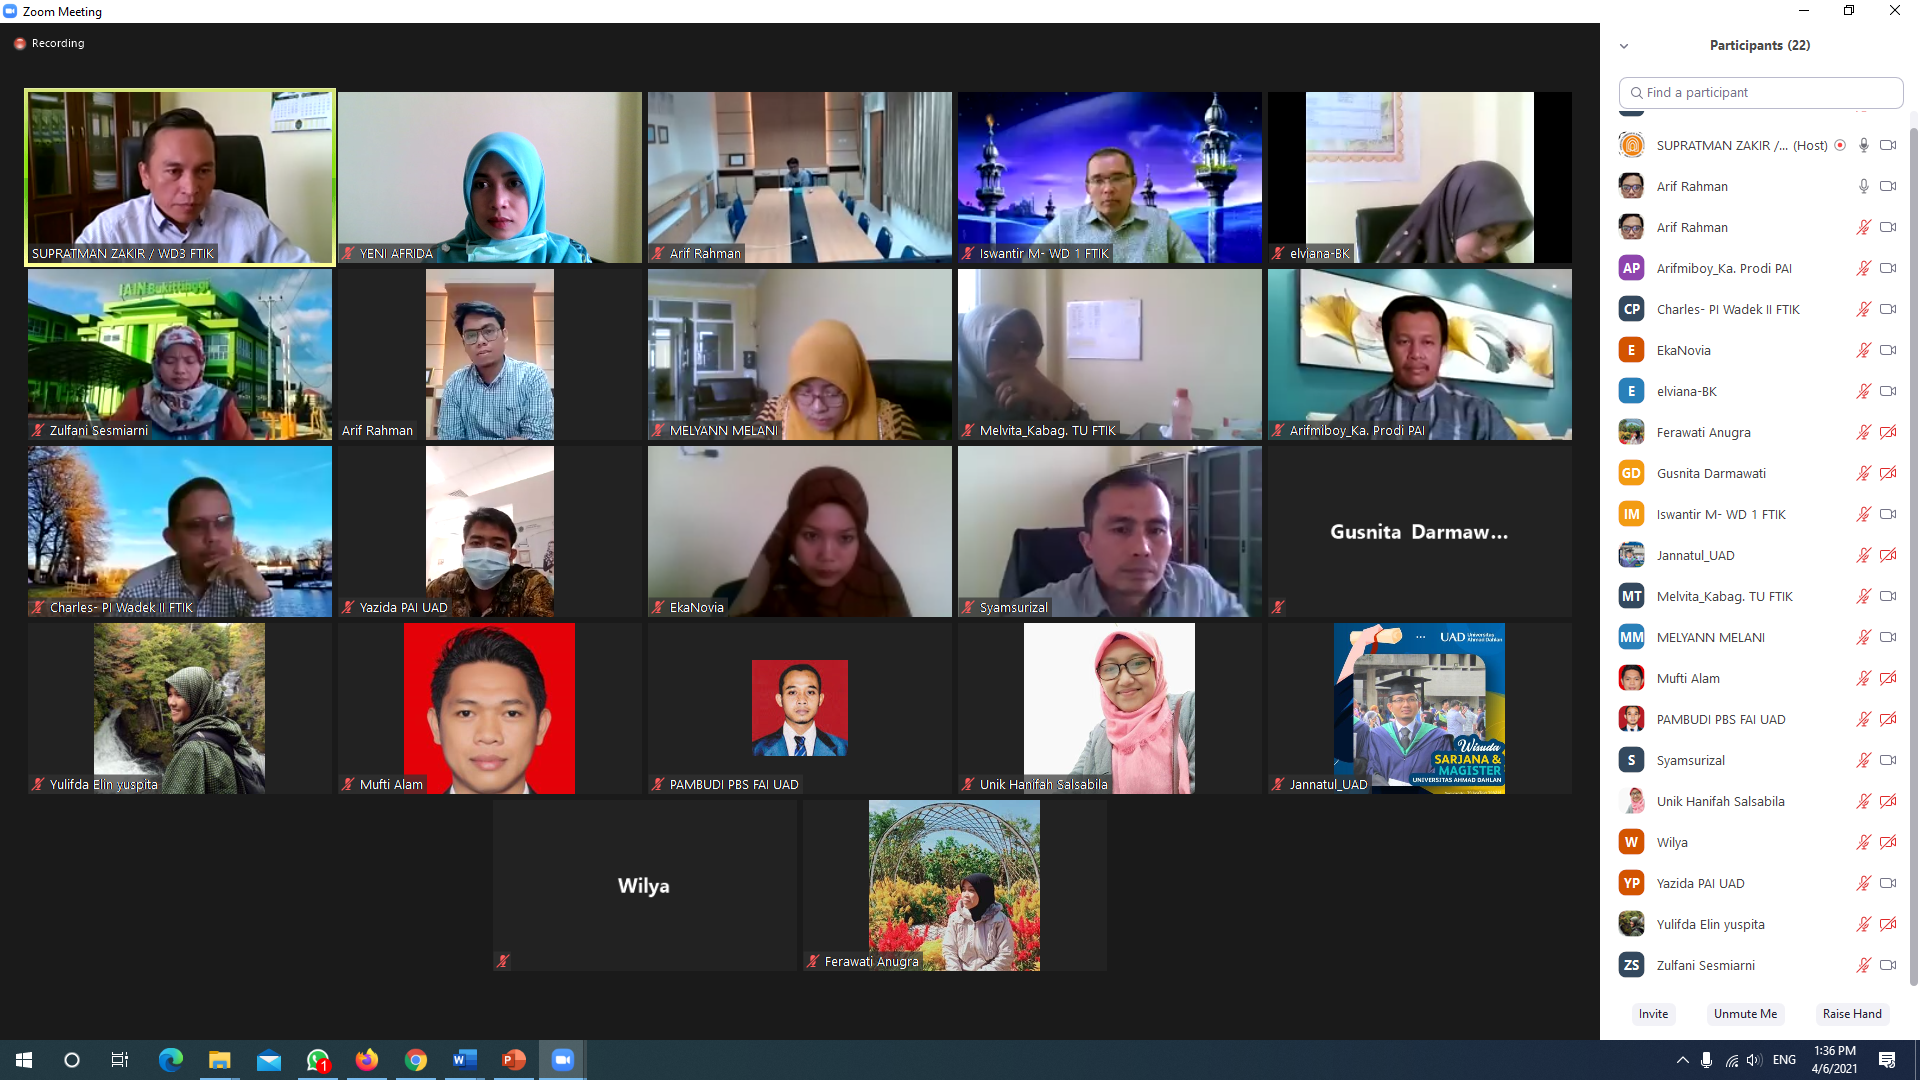This screenshot has height=1080, width=1920.
Task: Click the muted mic icon for MELYANN MELANI
Action: [x=1864, y=637]
